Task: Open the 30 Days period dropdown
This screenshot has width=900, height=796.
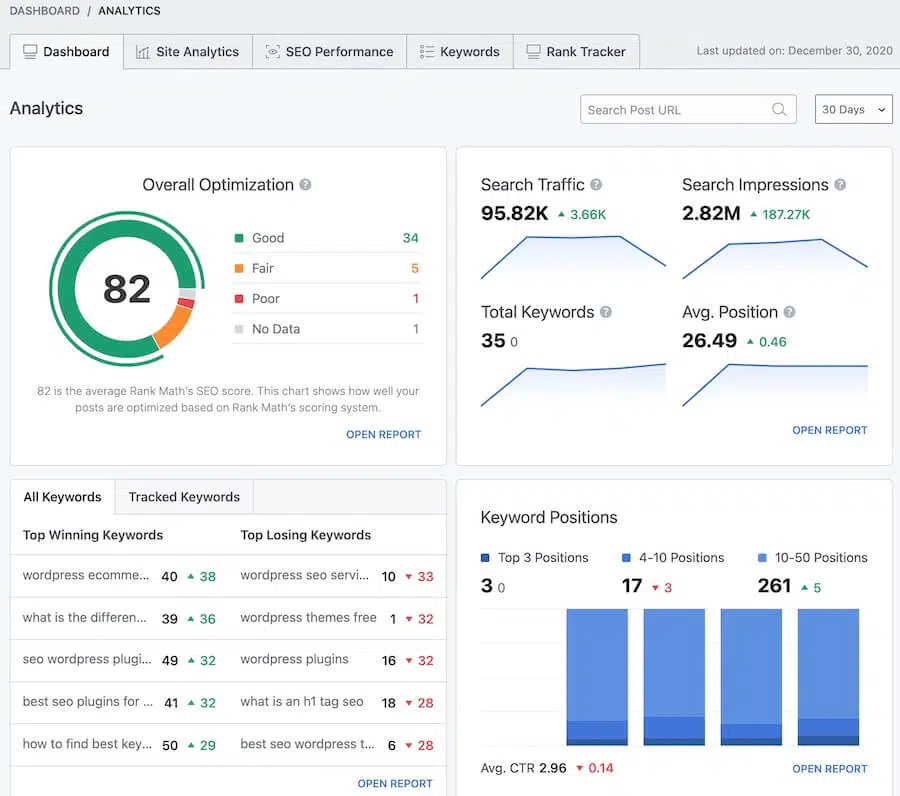Action: pos(853,109)
